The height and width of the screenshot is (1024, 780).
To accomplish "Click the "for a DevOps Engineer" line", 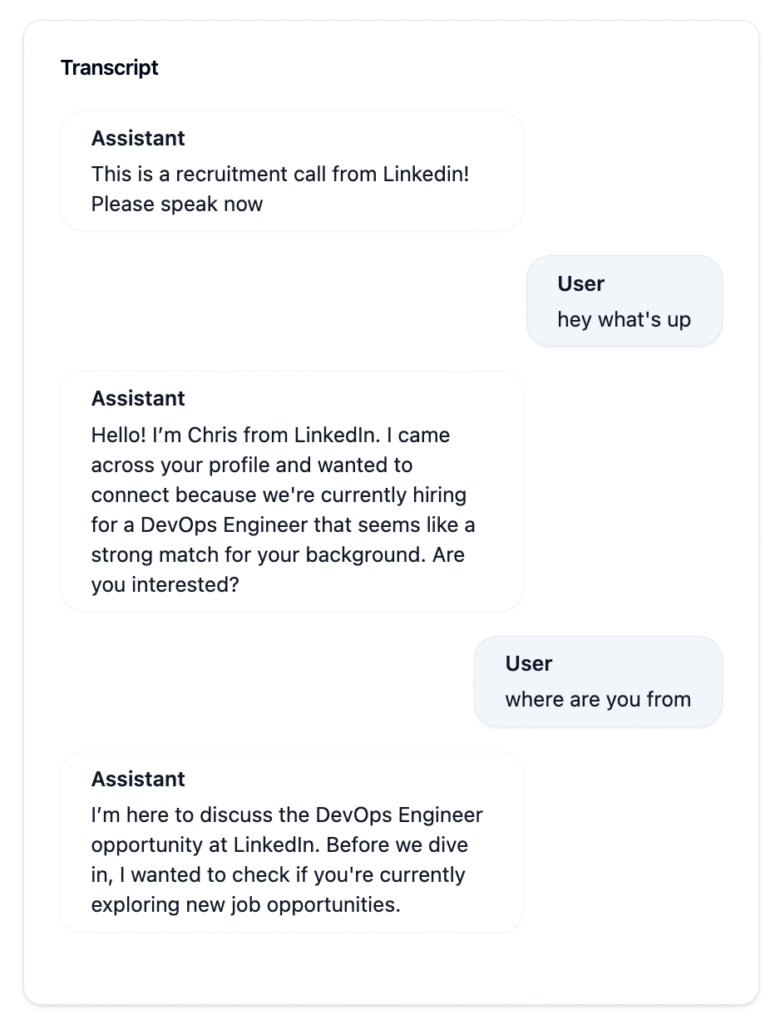I will 283,524.
